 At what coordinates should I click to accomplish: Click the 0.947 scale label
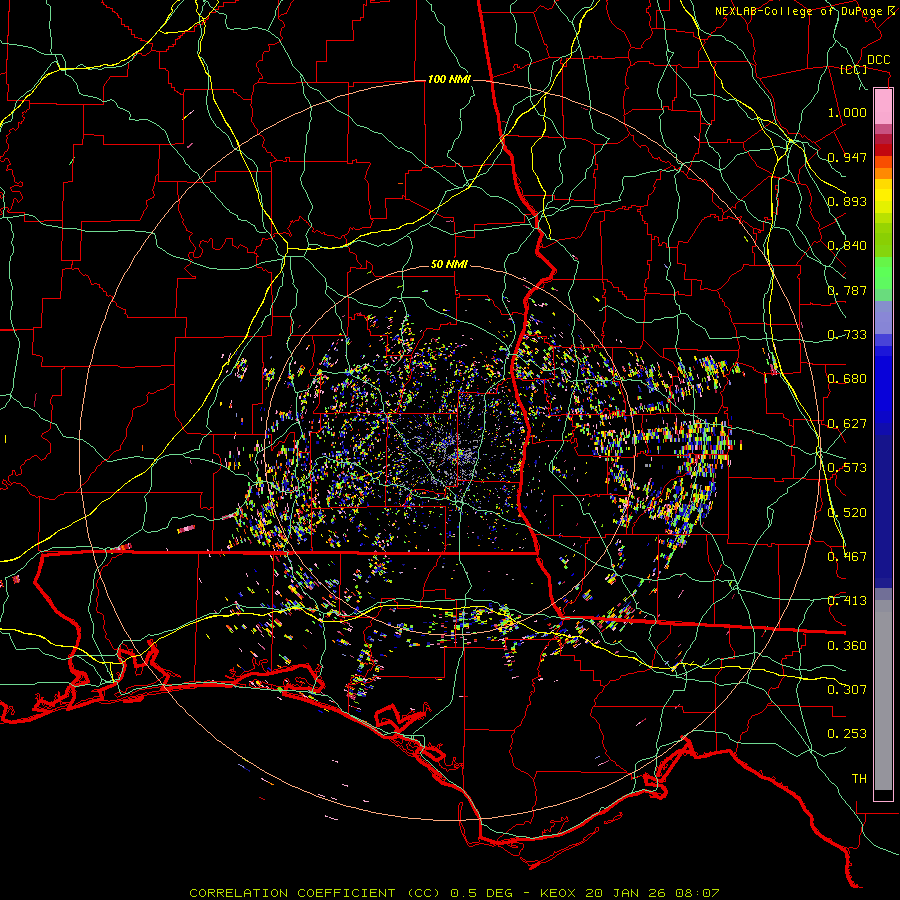[847, 157]
